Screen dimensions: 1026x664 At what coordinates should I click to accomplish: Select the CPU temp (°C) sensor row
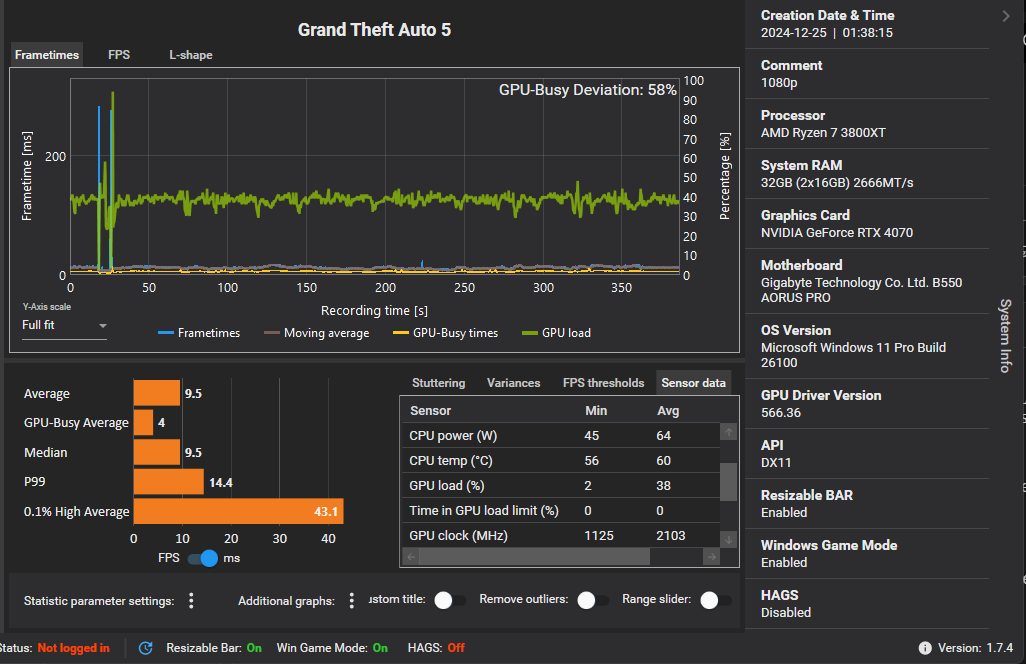[559, 461]
